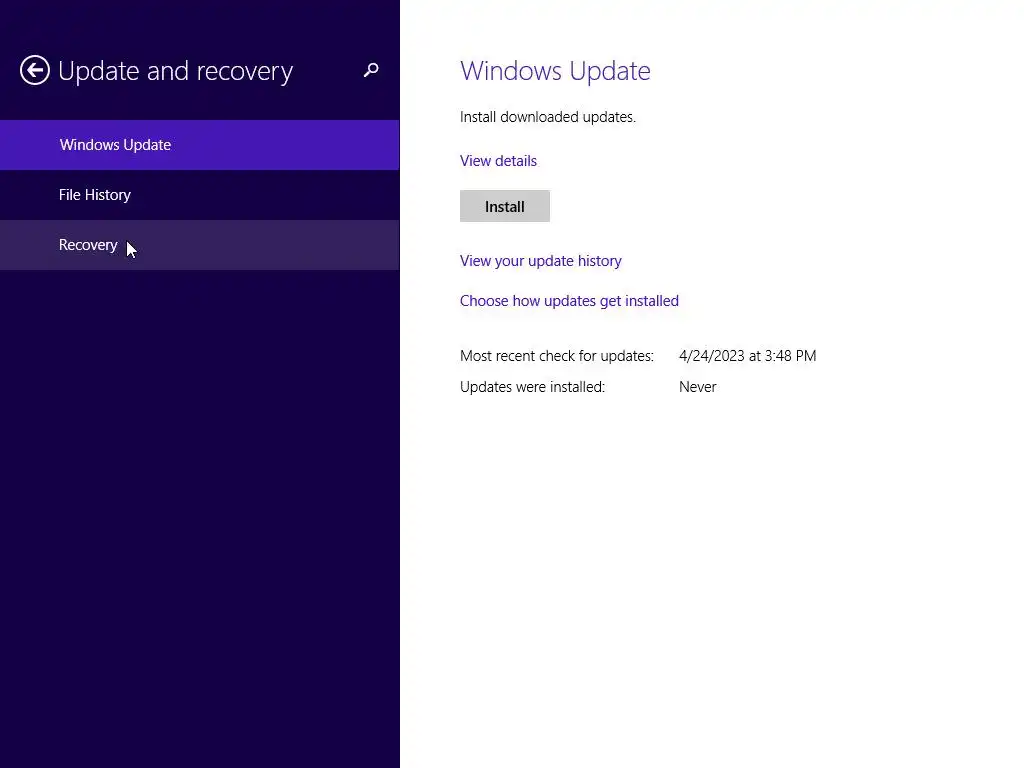
Task: Click the 'Most recent check for updates:' label
Action: 557,356
